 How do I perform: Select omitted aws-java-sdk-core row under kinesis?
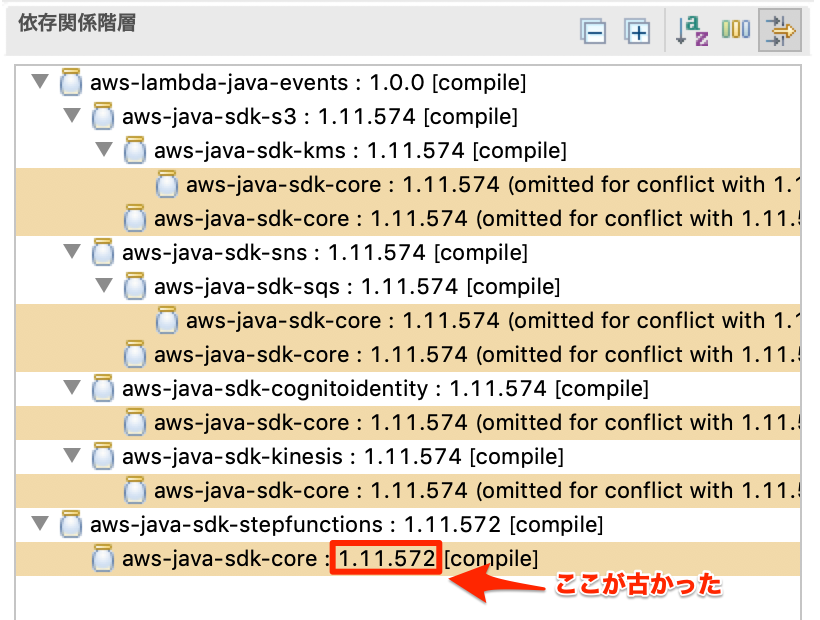(x=408, y=490)
